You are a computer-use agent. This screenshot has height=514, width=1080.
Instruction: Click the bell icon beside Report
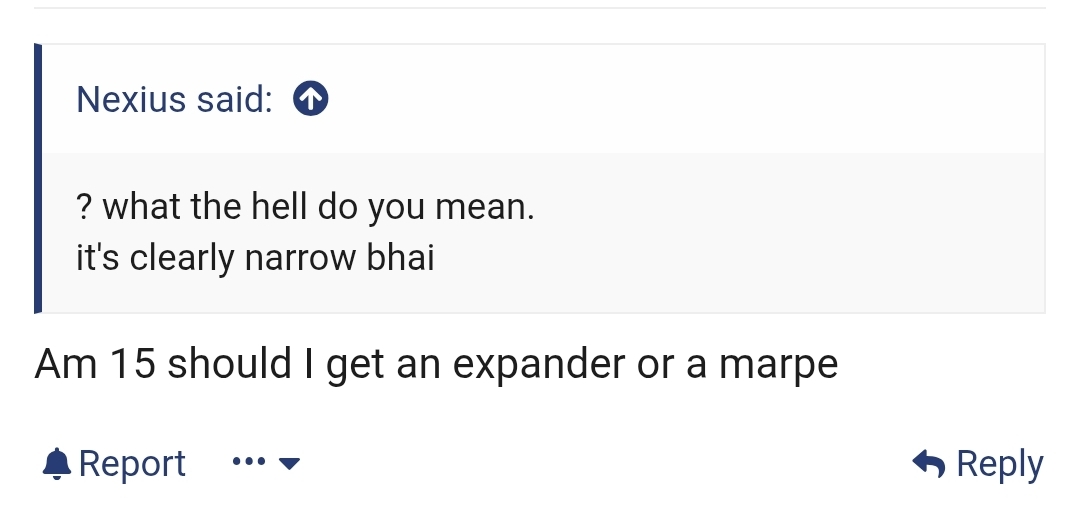[x=55, y=464]
